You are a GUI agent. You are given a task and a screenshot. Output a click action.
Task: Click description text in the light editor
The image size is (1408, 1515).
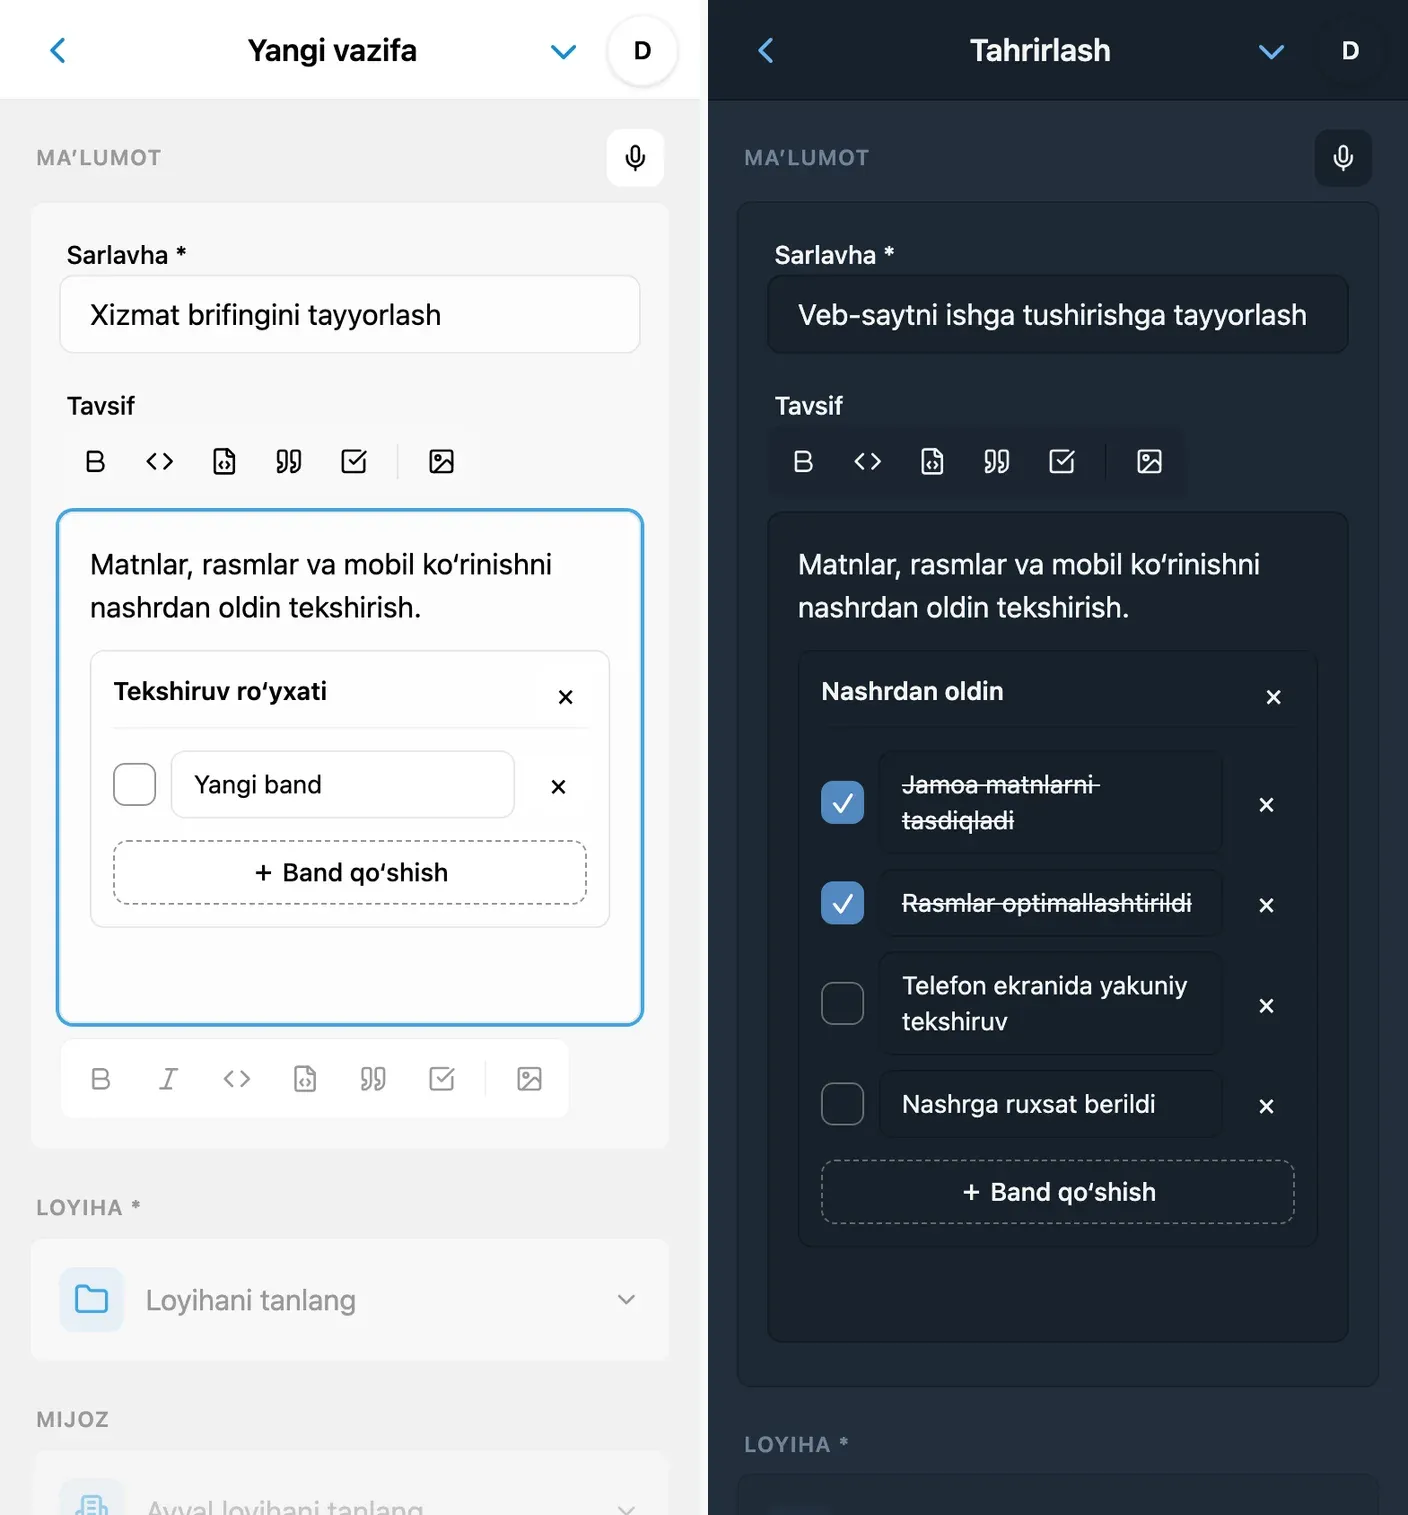pyautogui.click(x=321, y=586)
